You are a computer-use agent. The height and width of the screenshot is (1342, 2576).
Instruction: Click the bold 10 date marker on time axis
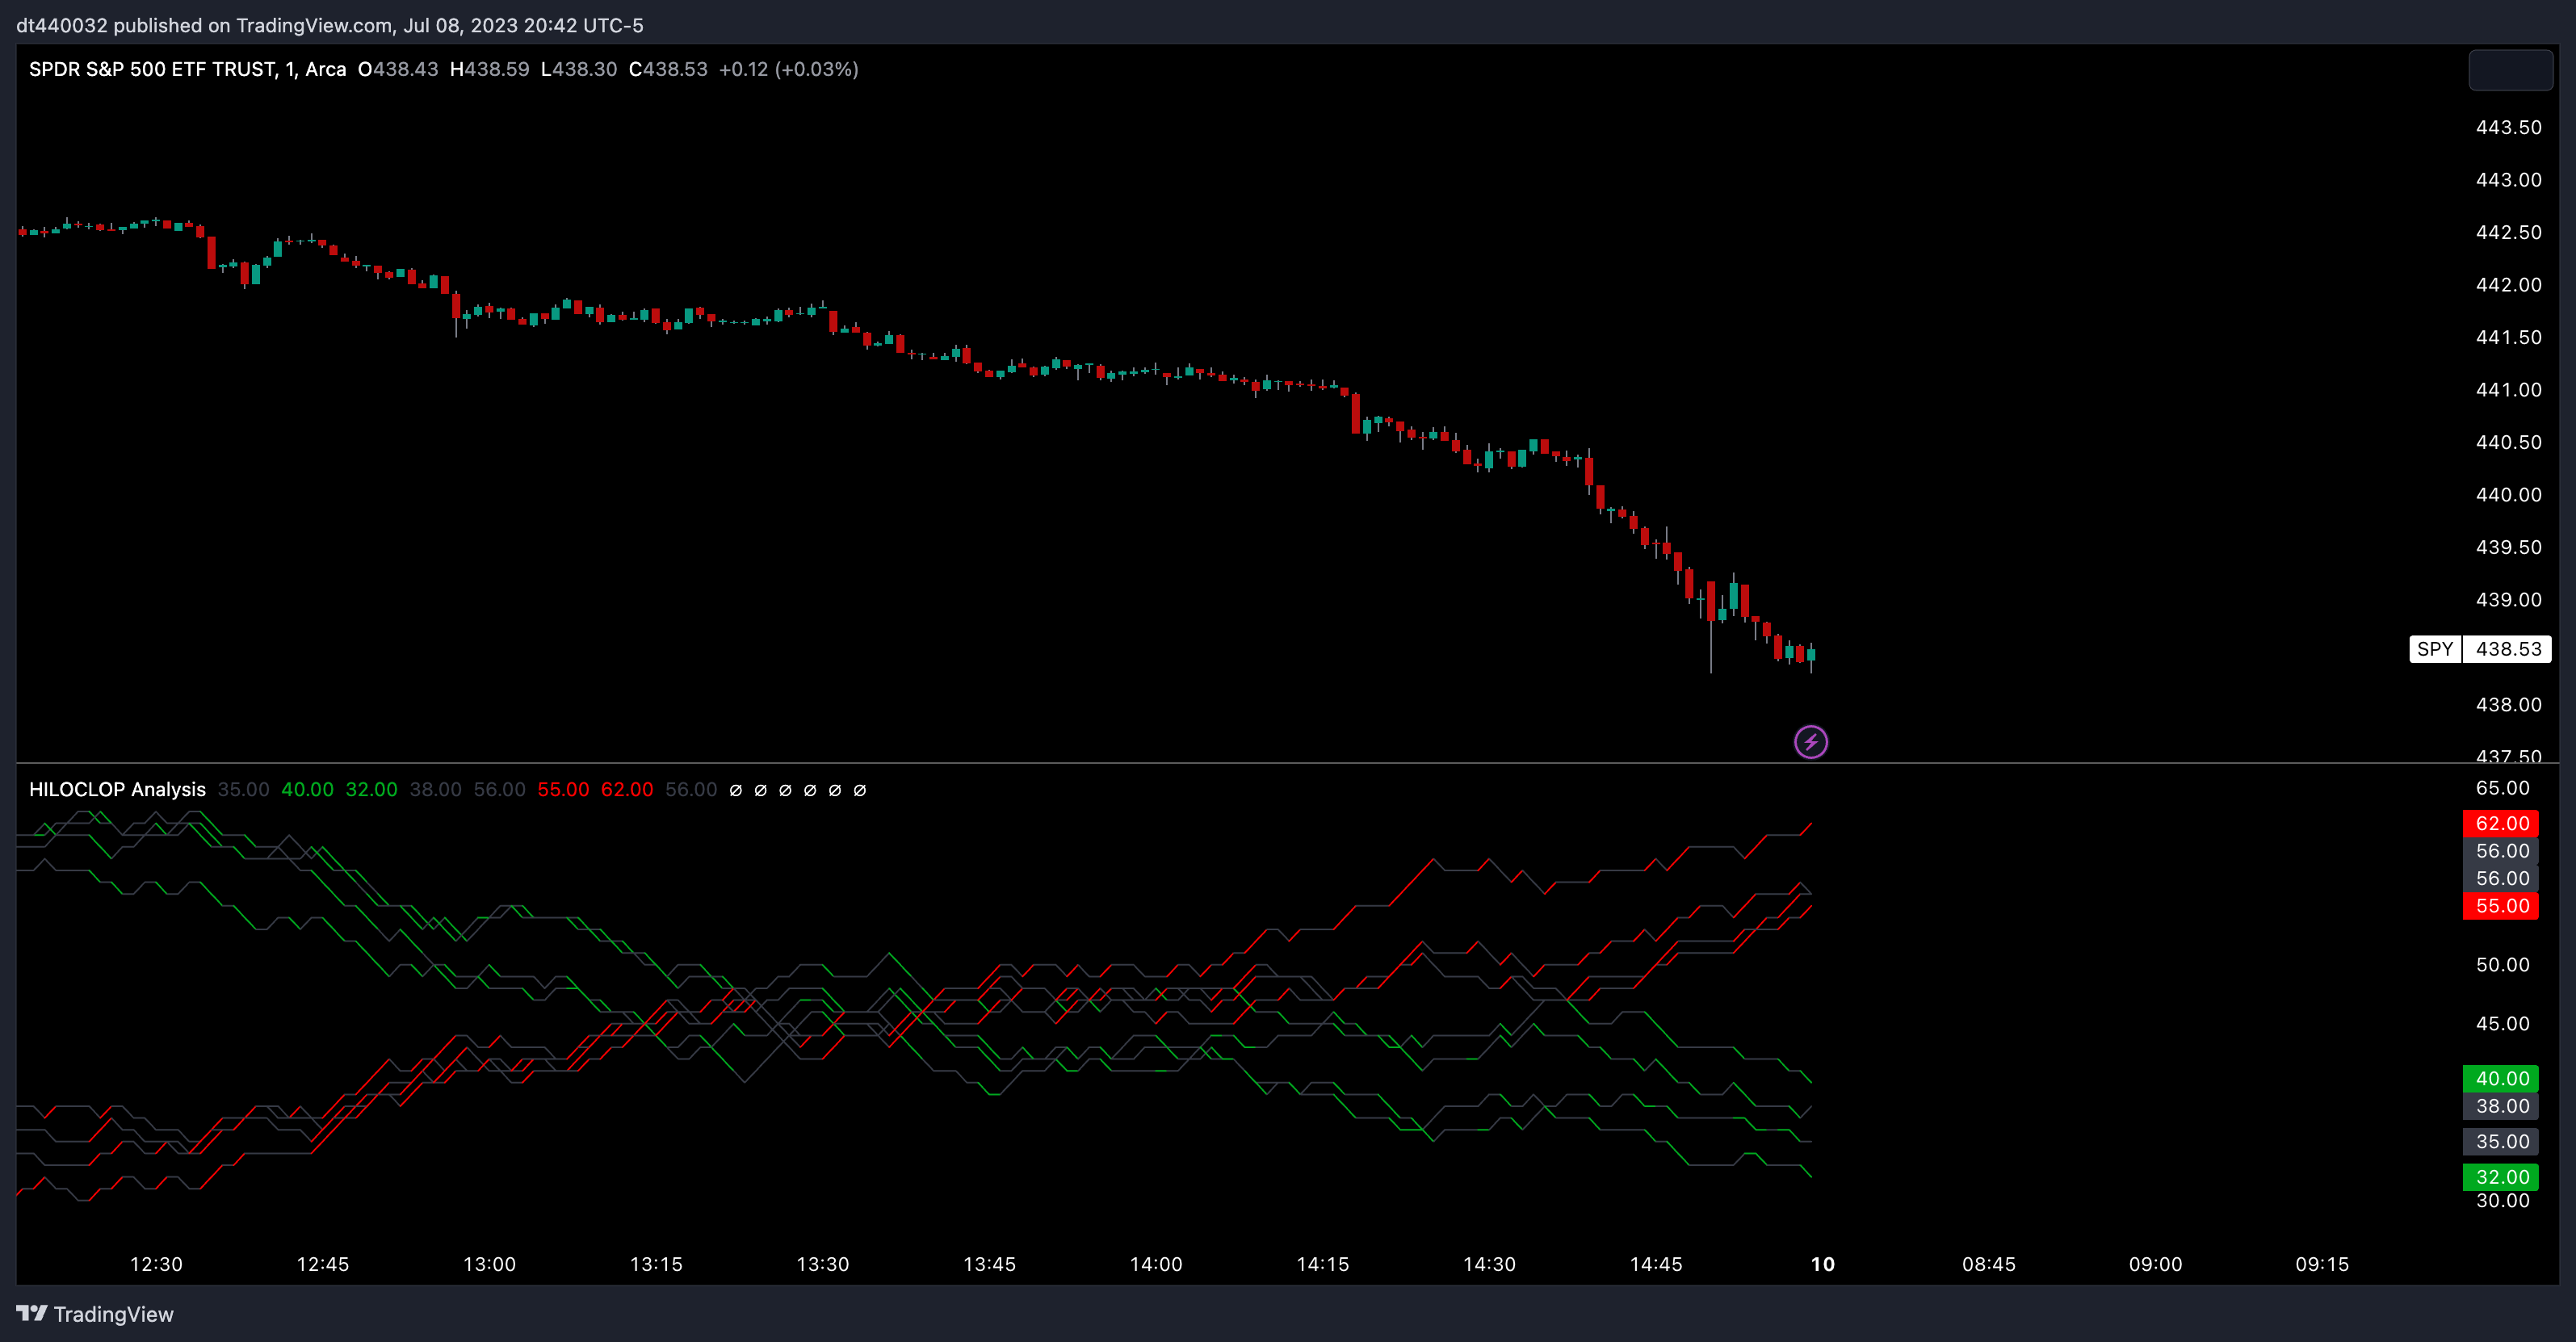(x=1822, y=1264)
